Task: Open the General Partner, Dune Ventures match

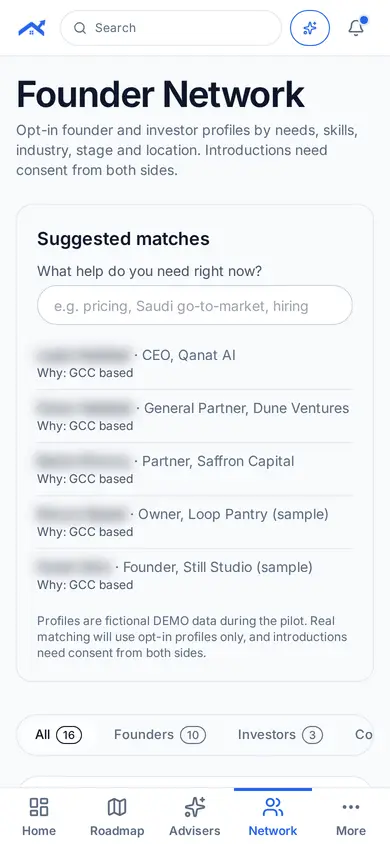Action: [x=195, y=416]
